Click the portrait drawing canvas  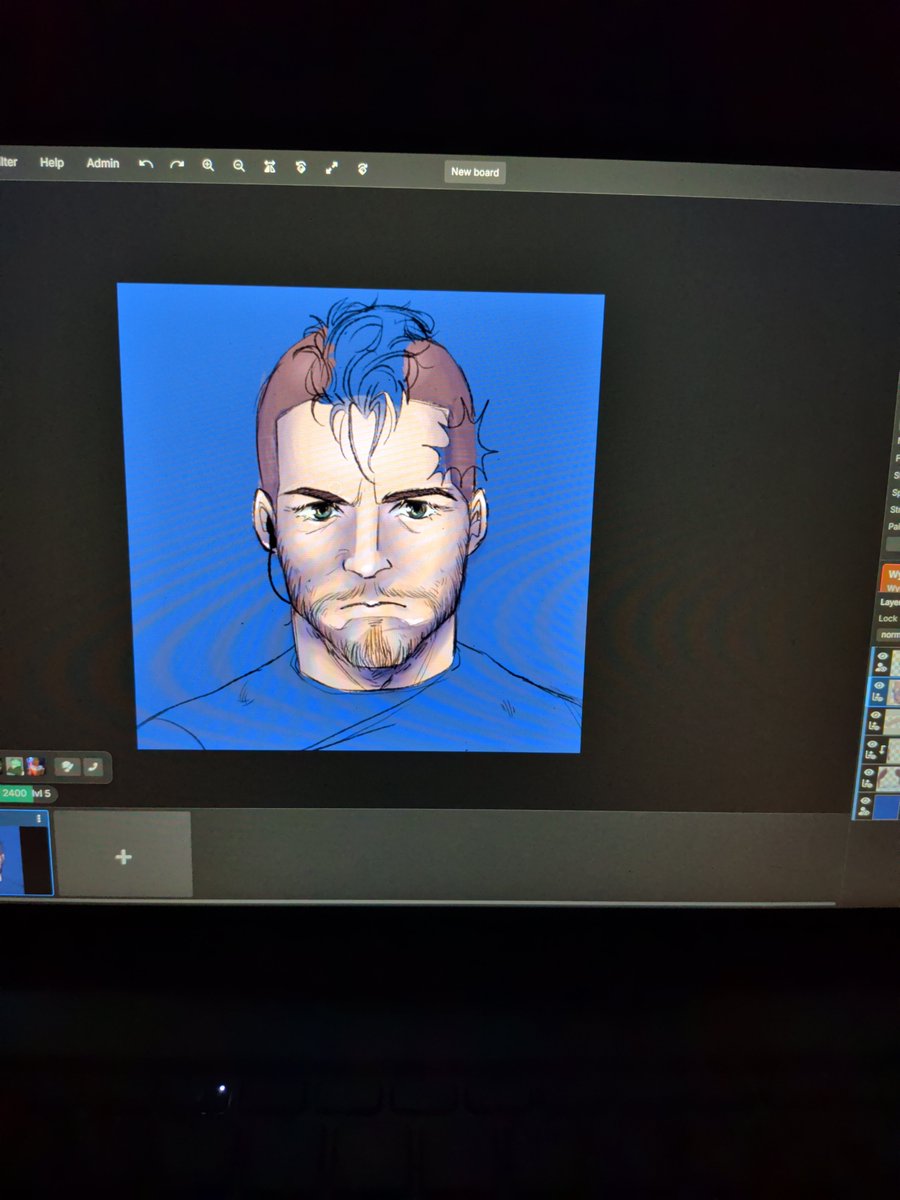pyautogui.click(x=360, y=517)
